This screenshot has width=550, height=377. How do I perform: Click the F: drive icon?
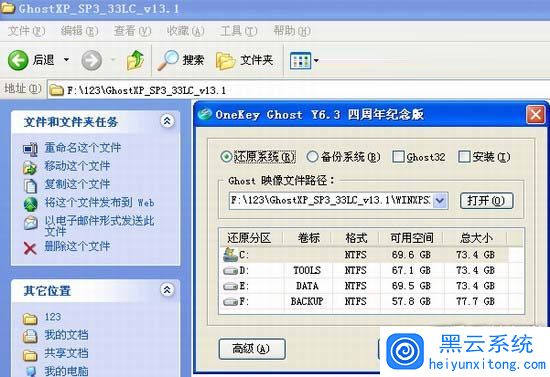pos(230,302)
